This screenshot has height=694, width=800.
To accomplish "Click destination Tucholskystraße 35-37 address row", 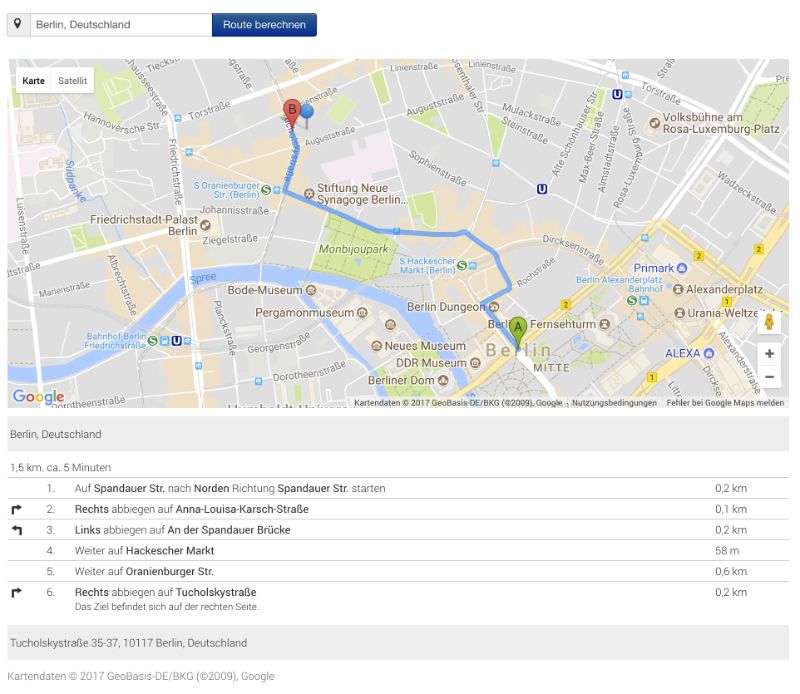I will (398, 642).
